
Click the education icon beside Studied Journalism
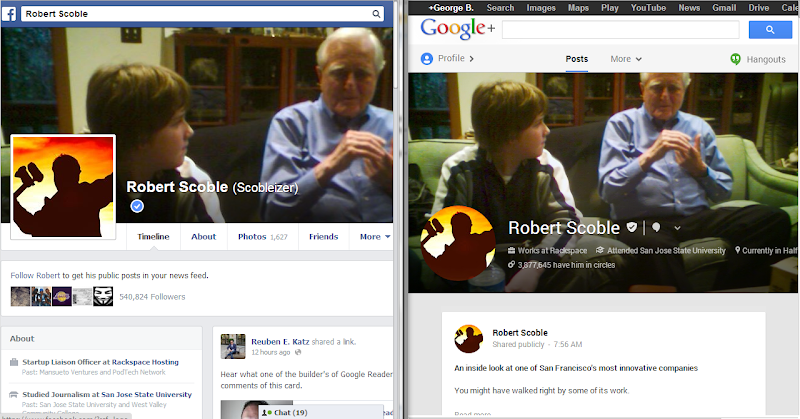(x=14, y=395)
